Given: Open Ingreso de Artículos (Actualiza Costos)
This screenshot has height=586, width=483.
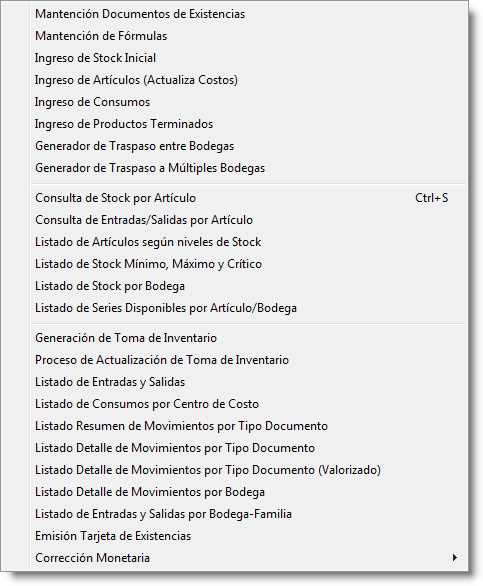Looking at the screenshot, I should [249, 80].
